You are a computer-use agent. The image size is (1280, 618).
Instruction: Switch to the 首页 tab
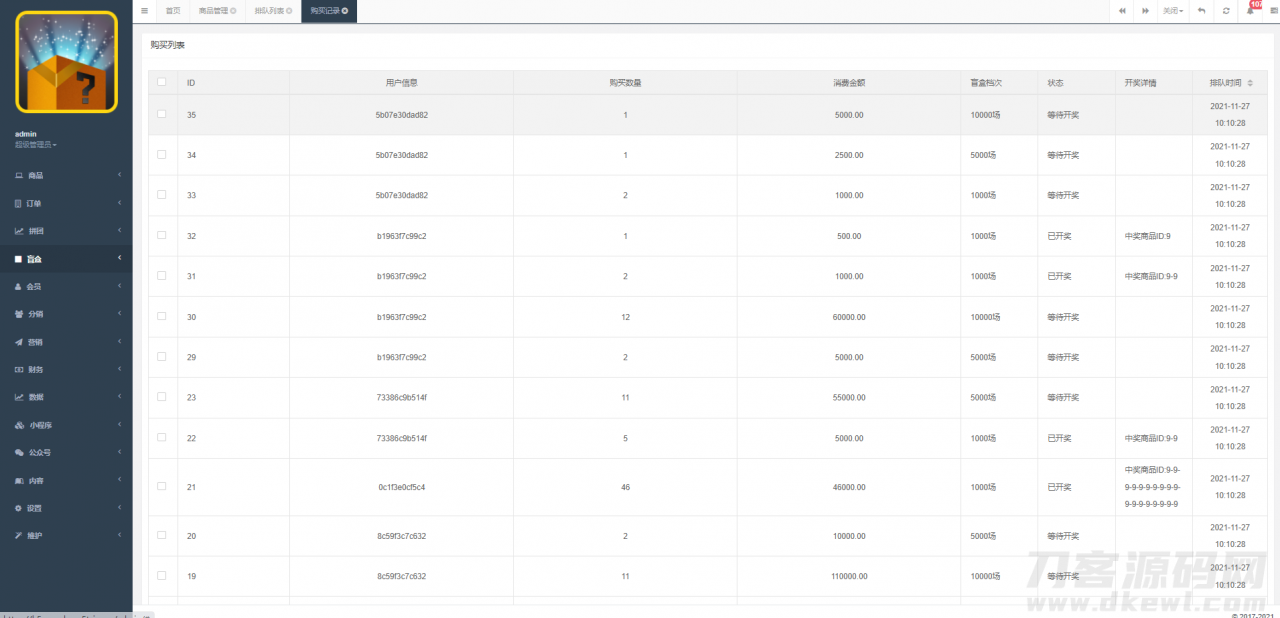(173, 11)
